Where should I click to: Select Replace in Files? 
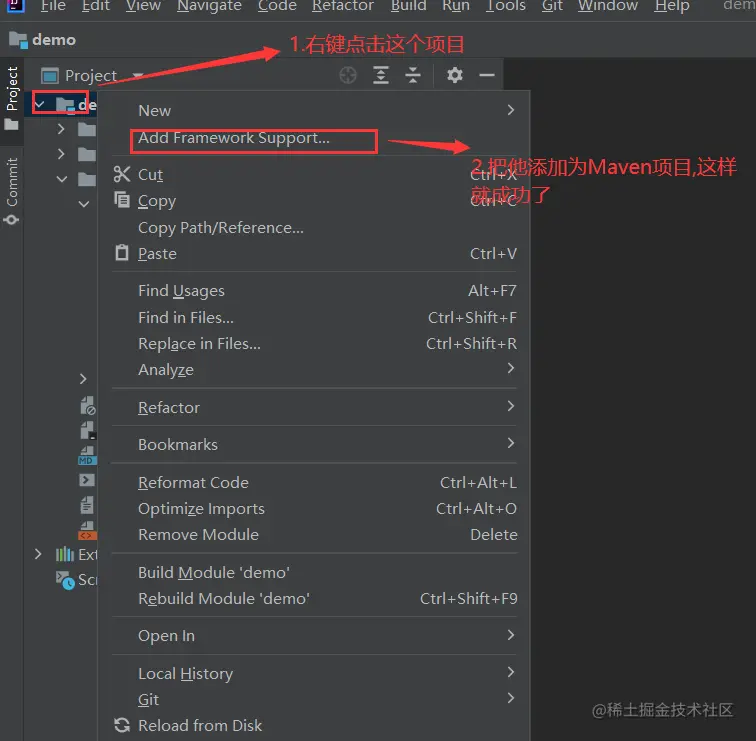tap(314, 343)
